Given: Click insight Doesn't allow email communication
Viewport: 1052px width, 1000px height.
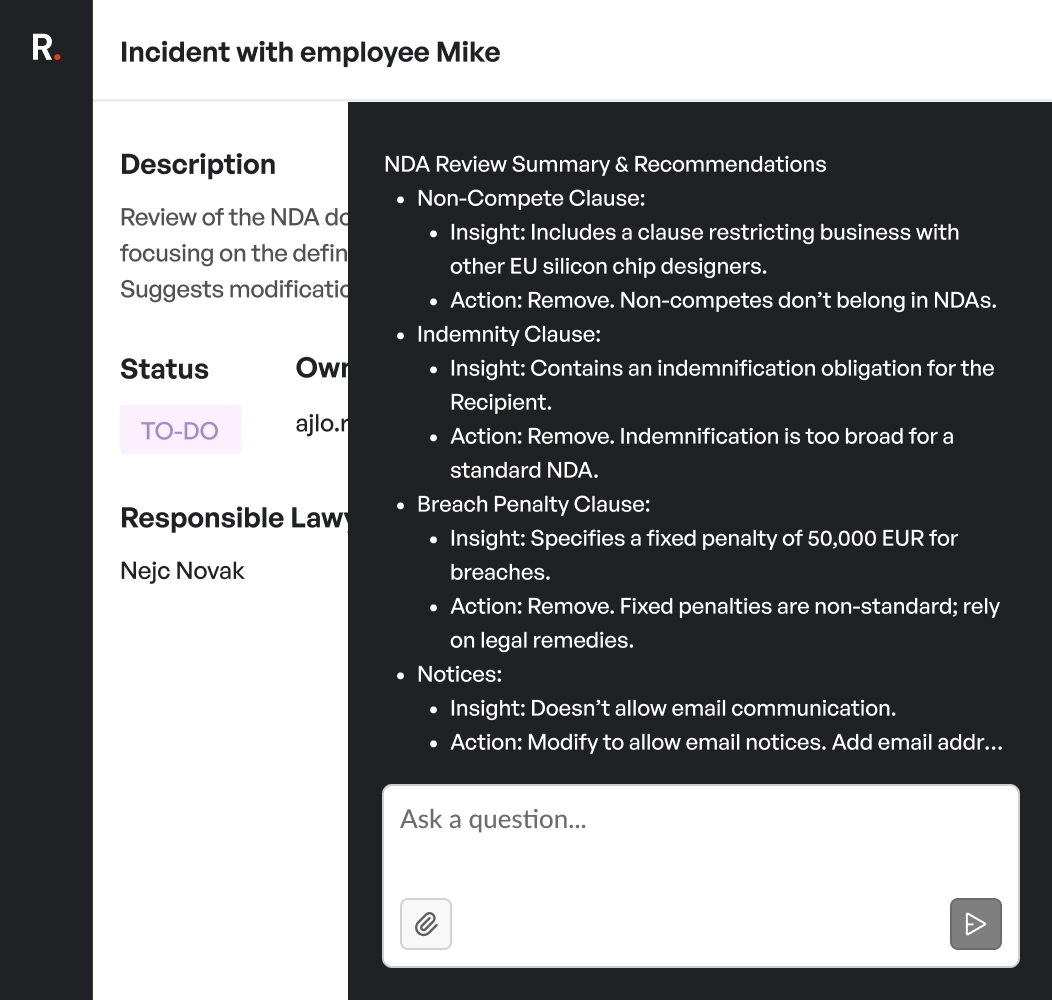Looking at the screenshot, I should point(673,709).
